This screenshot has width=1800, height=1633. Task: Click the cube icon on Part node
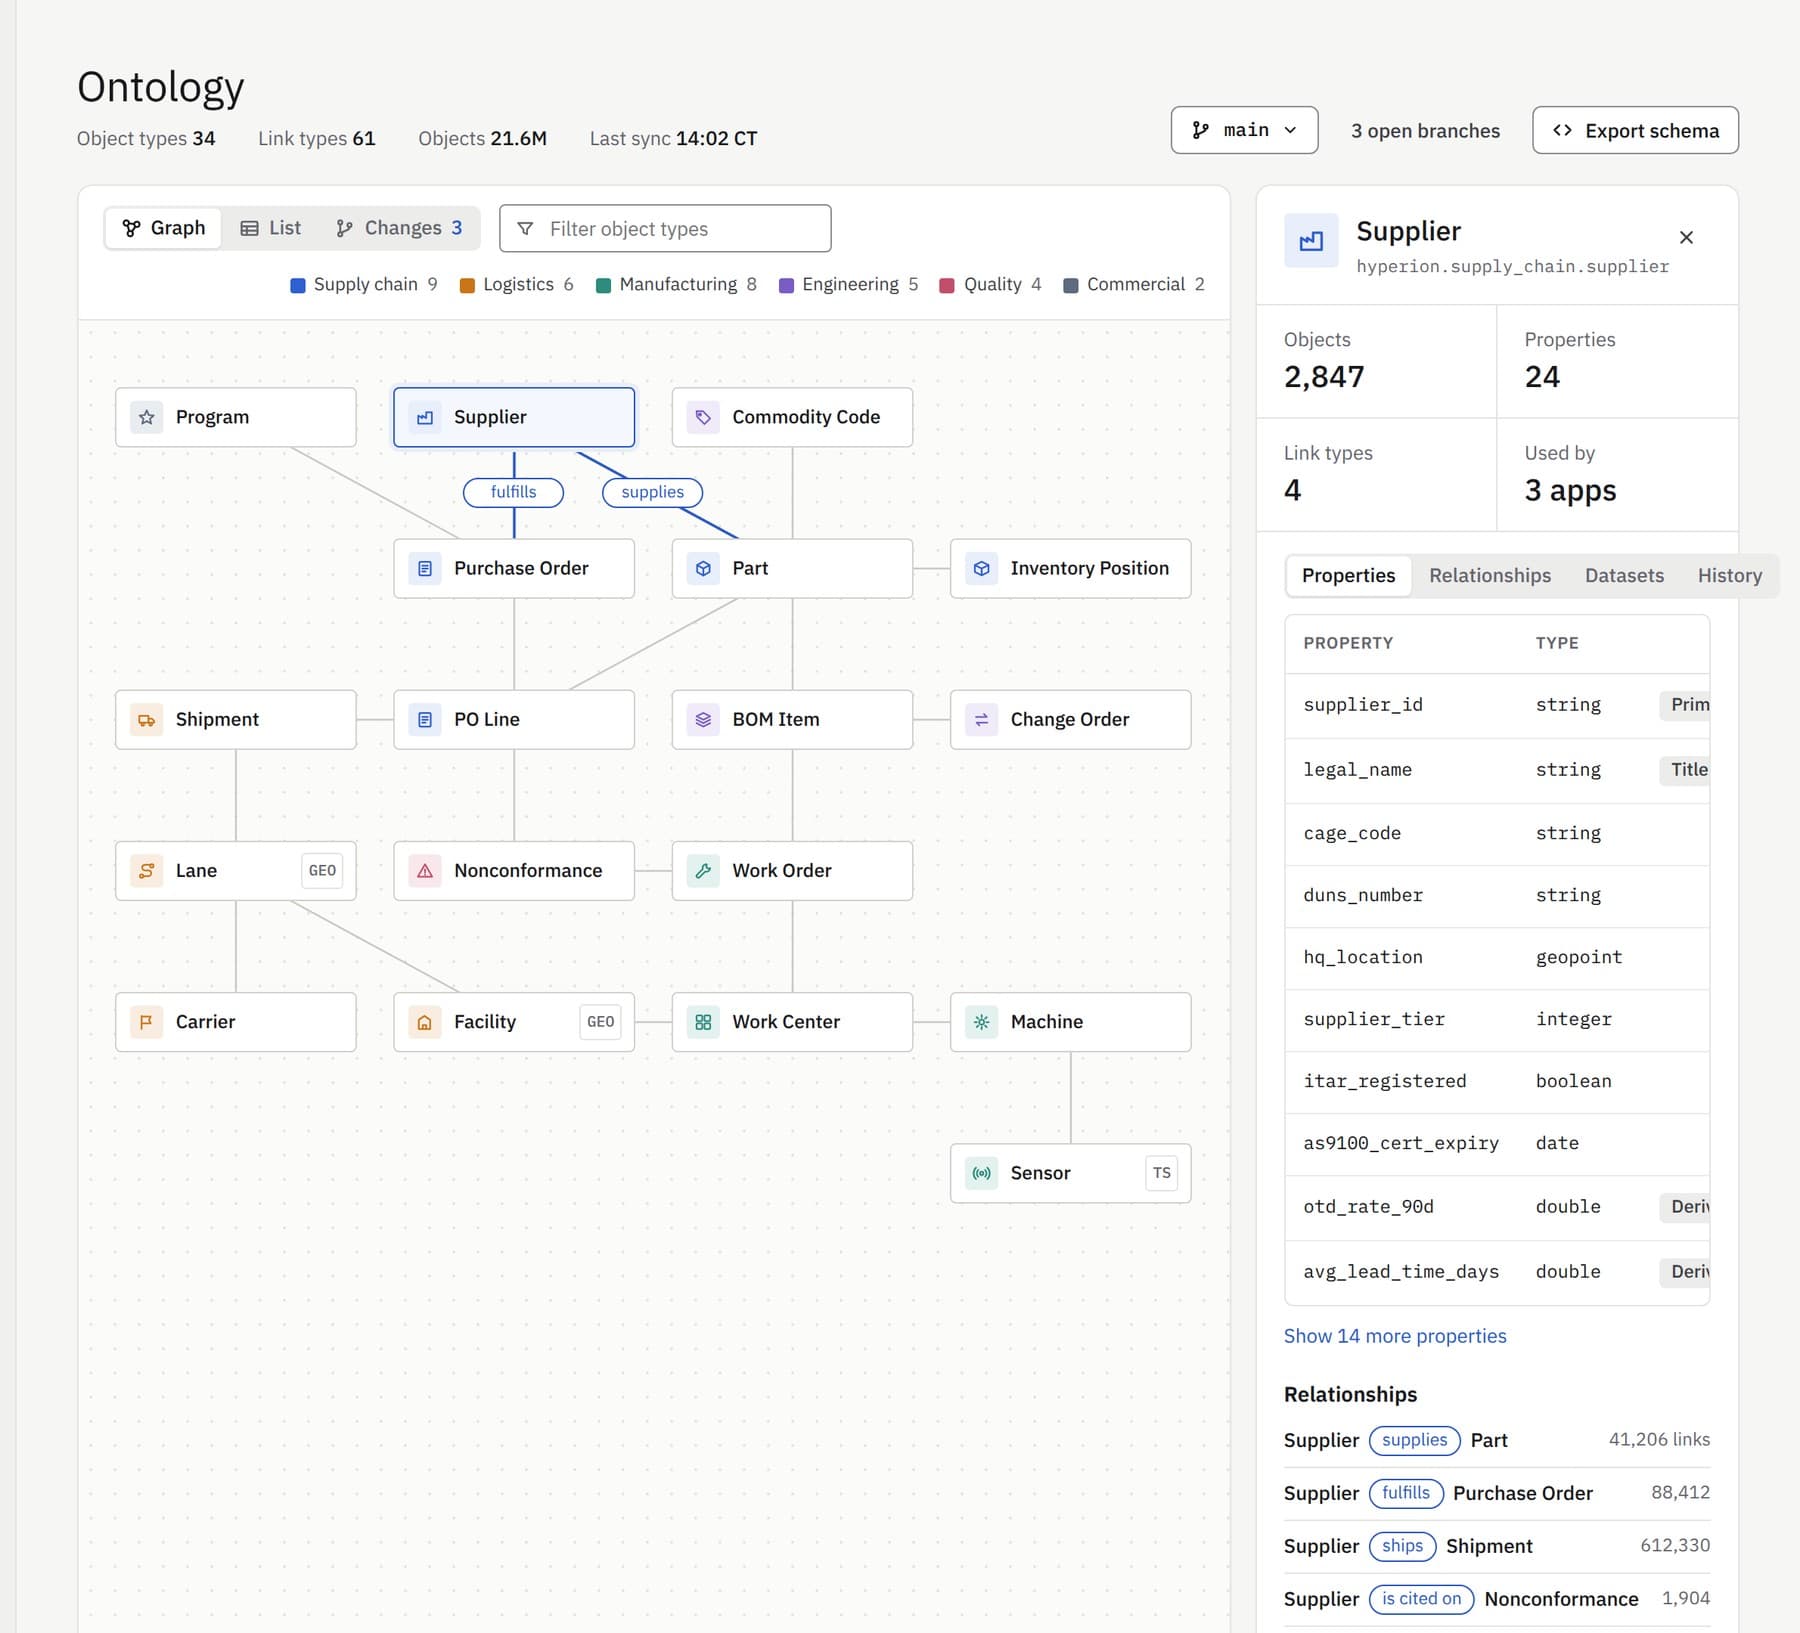point(703,568)
